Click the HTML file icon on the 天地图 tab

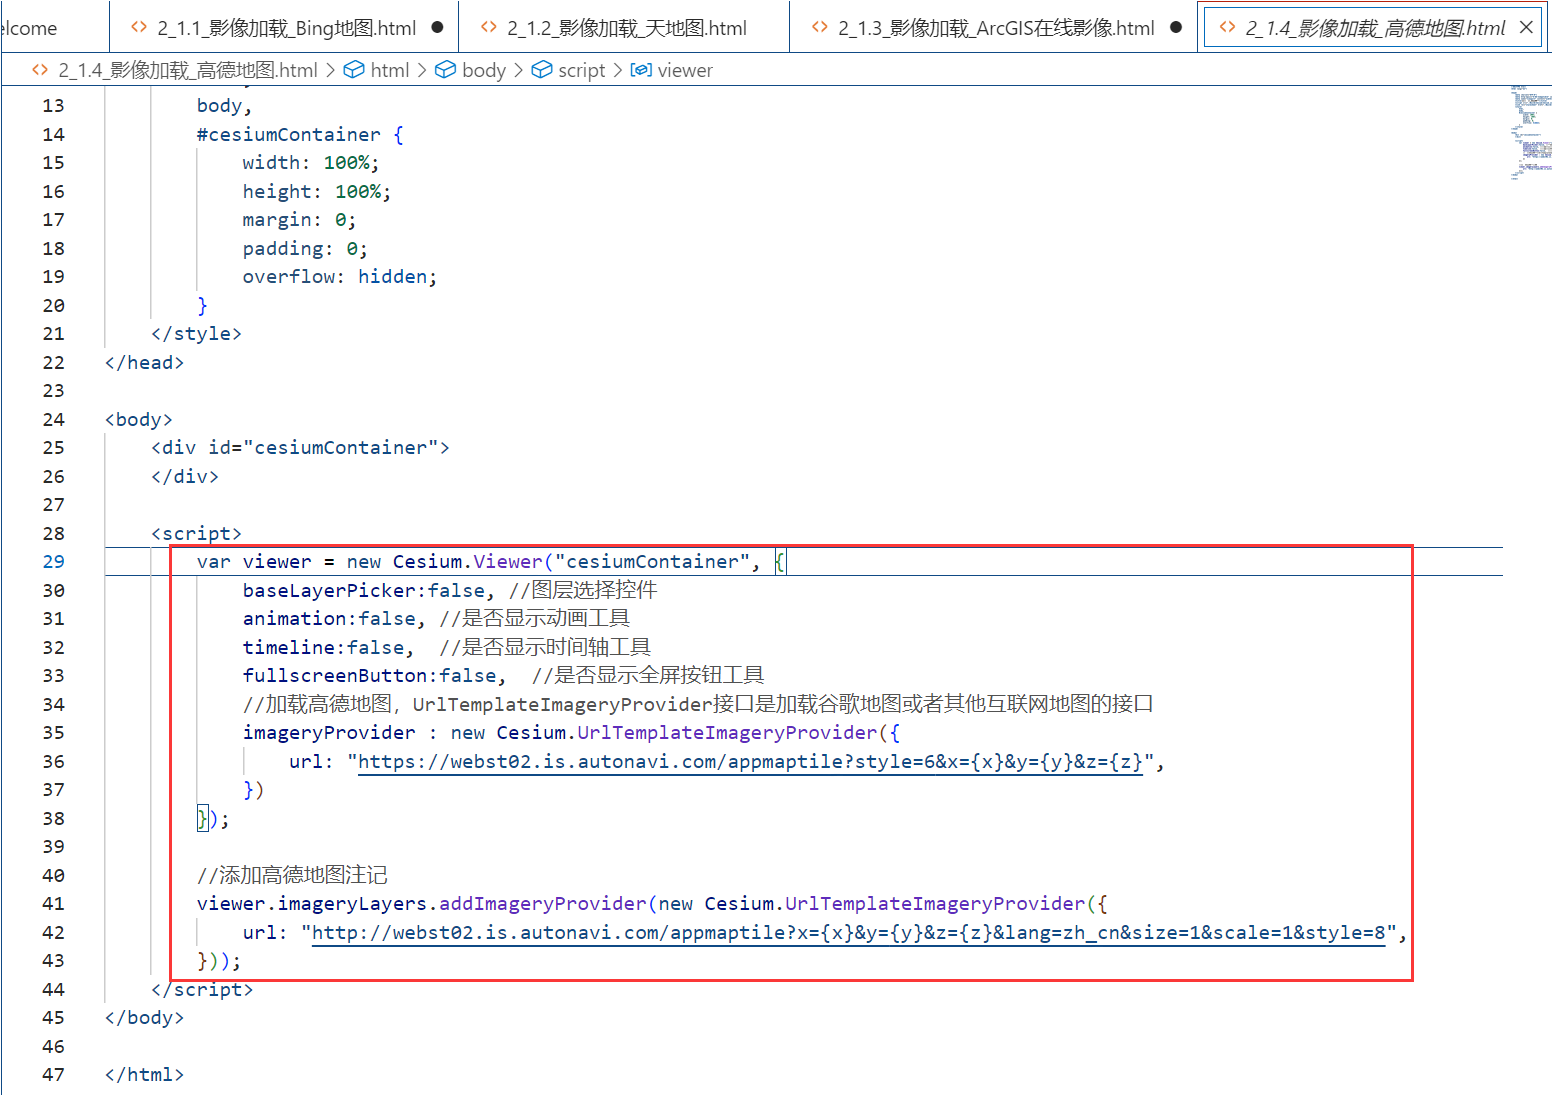click(489, 27)
